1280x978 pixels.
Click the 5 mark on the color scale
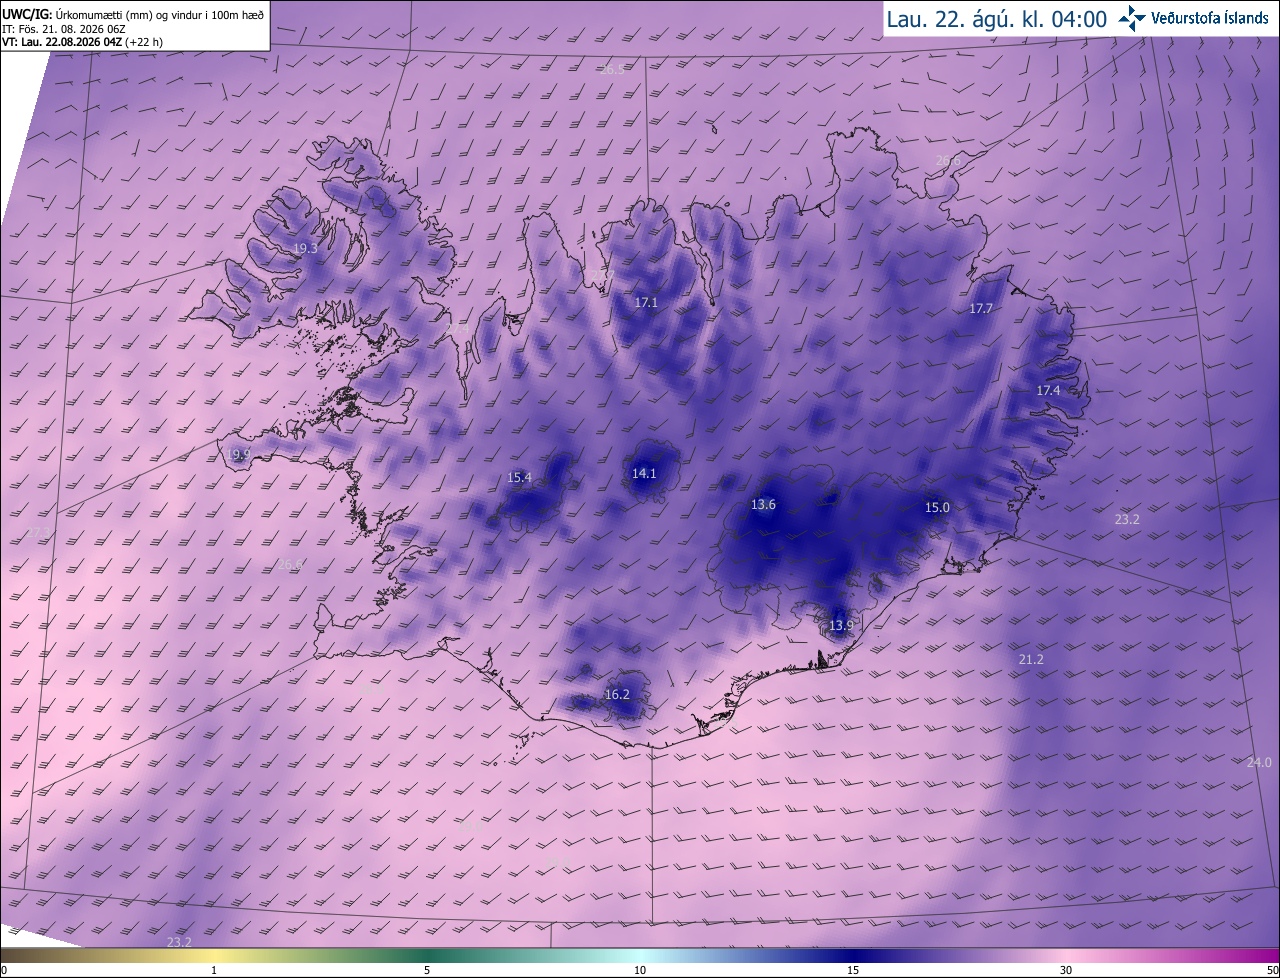(427, 970)
